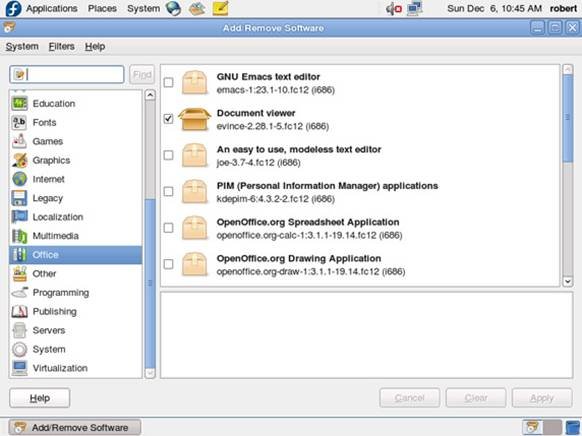This screenshot has width=582, height=436.
Task: Click the Servers category icon
Action: 19,331
